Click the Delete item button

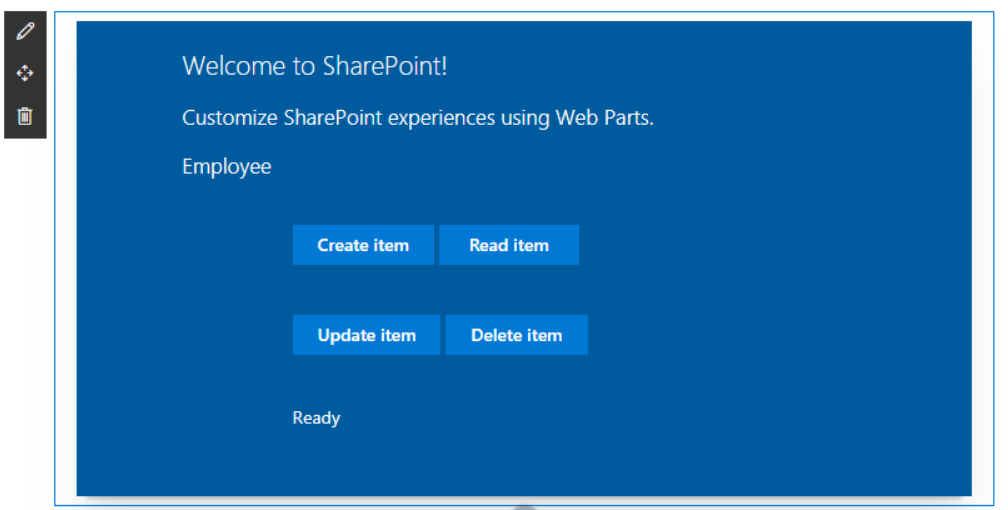[x=516, y=335]
